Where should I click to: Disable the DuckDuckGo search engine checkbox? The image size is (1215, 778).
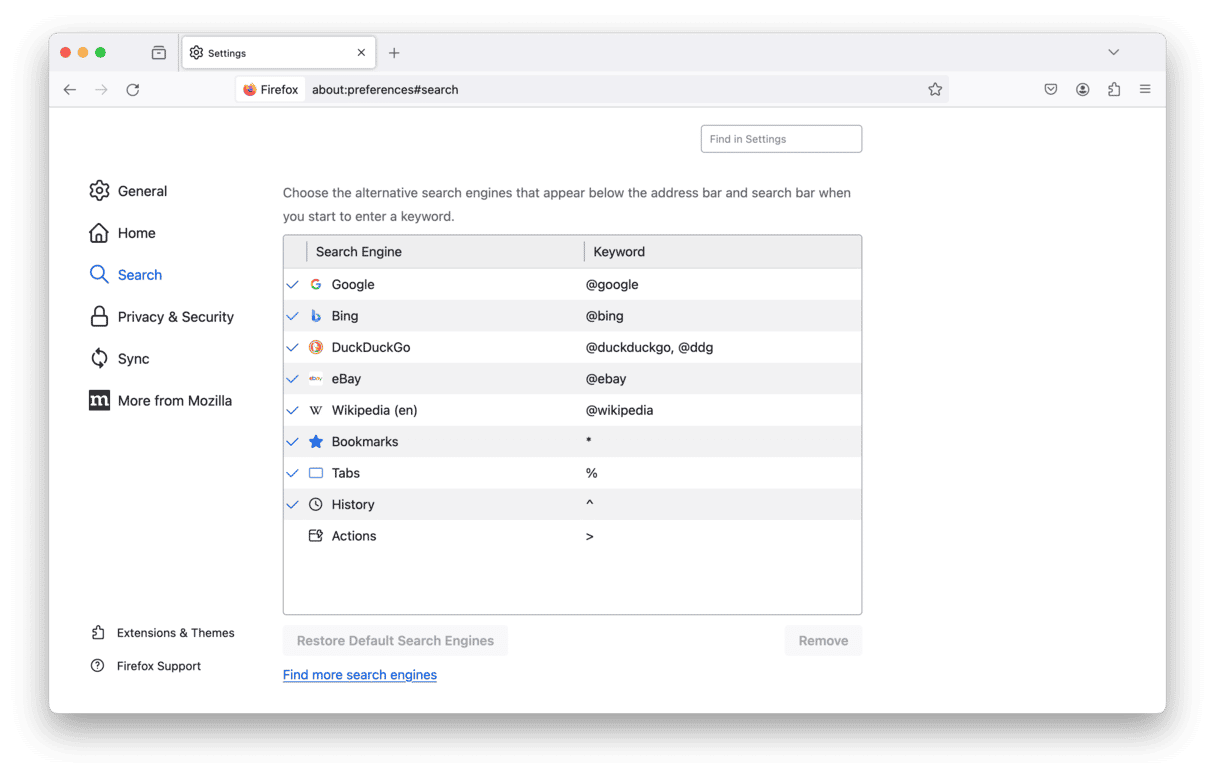(x=293, y=348)
